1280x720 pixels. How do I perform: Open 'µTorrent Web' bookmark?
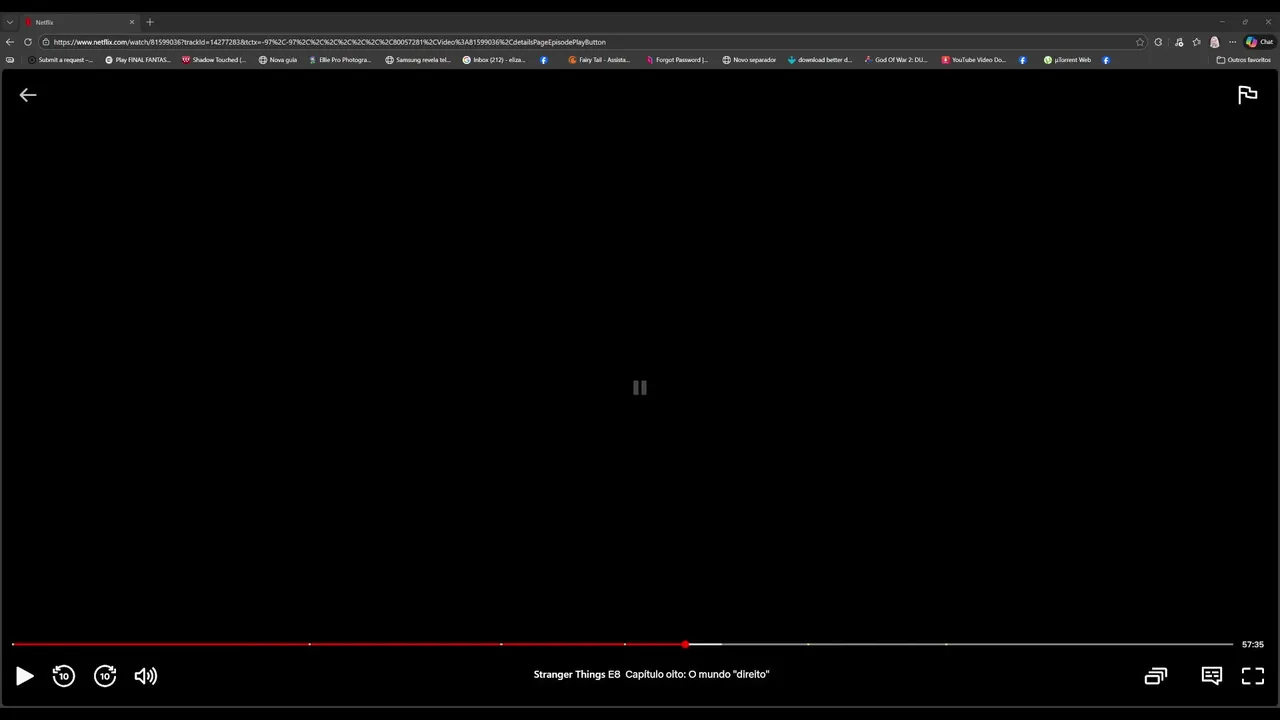pyautogui.click(x=1067, y=60)
